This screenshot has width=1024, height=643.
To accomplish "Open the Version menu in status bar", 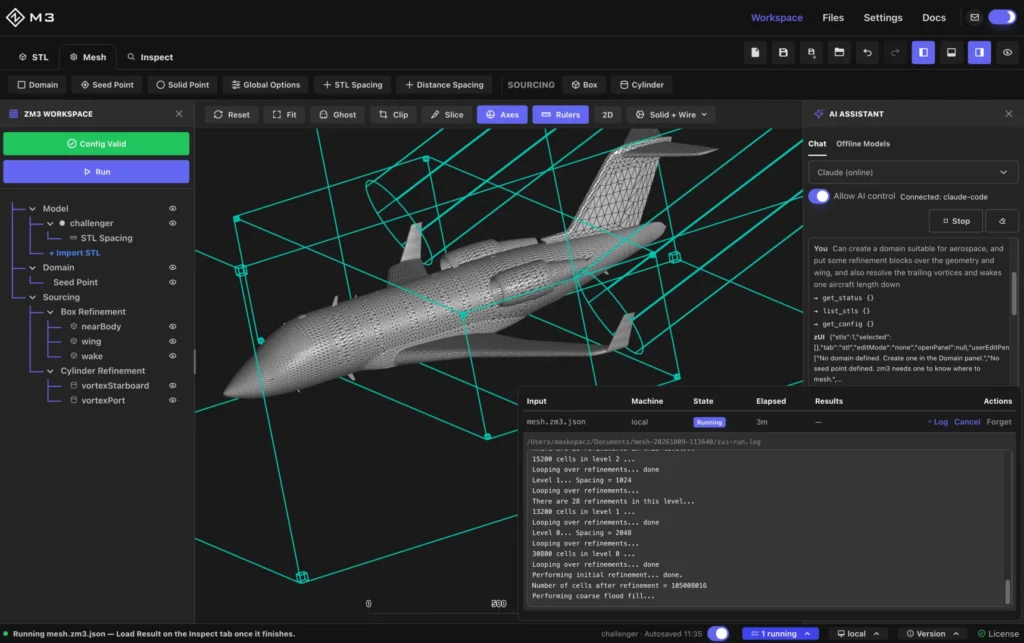I will 932,633.
